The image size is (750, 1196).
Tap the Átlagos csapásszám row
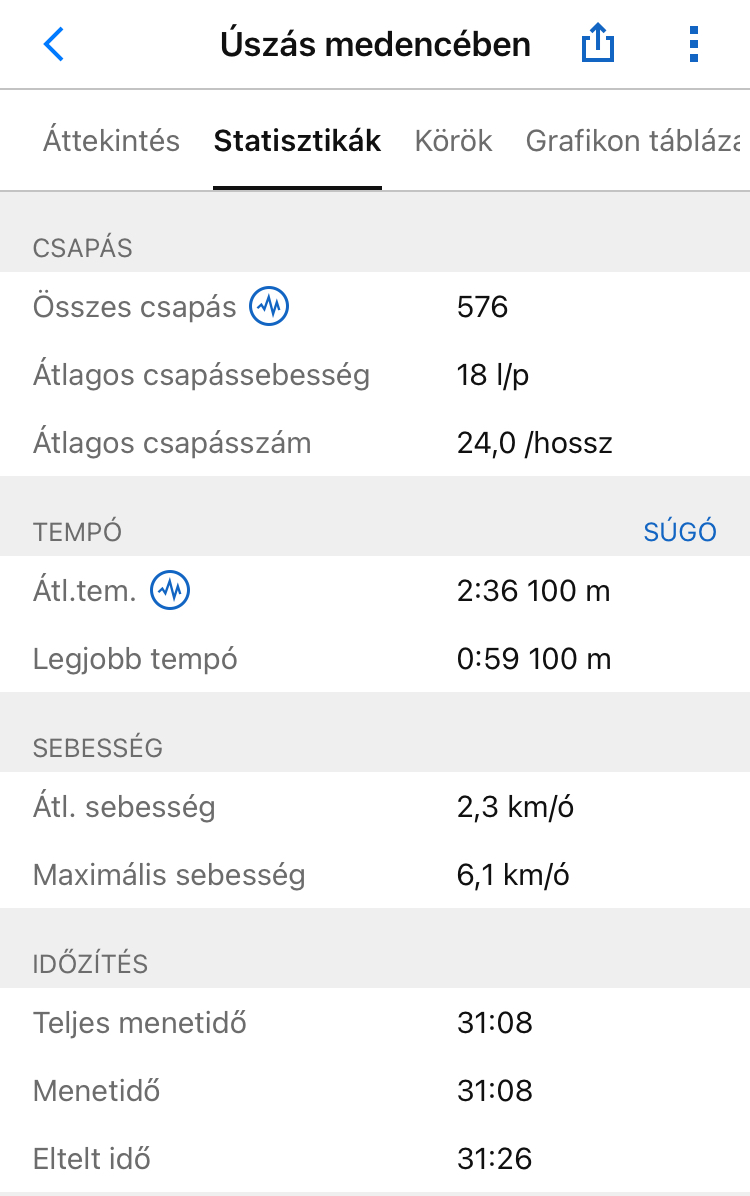click(x=375, y=443)
